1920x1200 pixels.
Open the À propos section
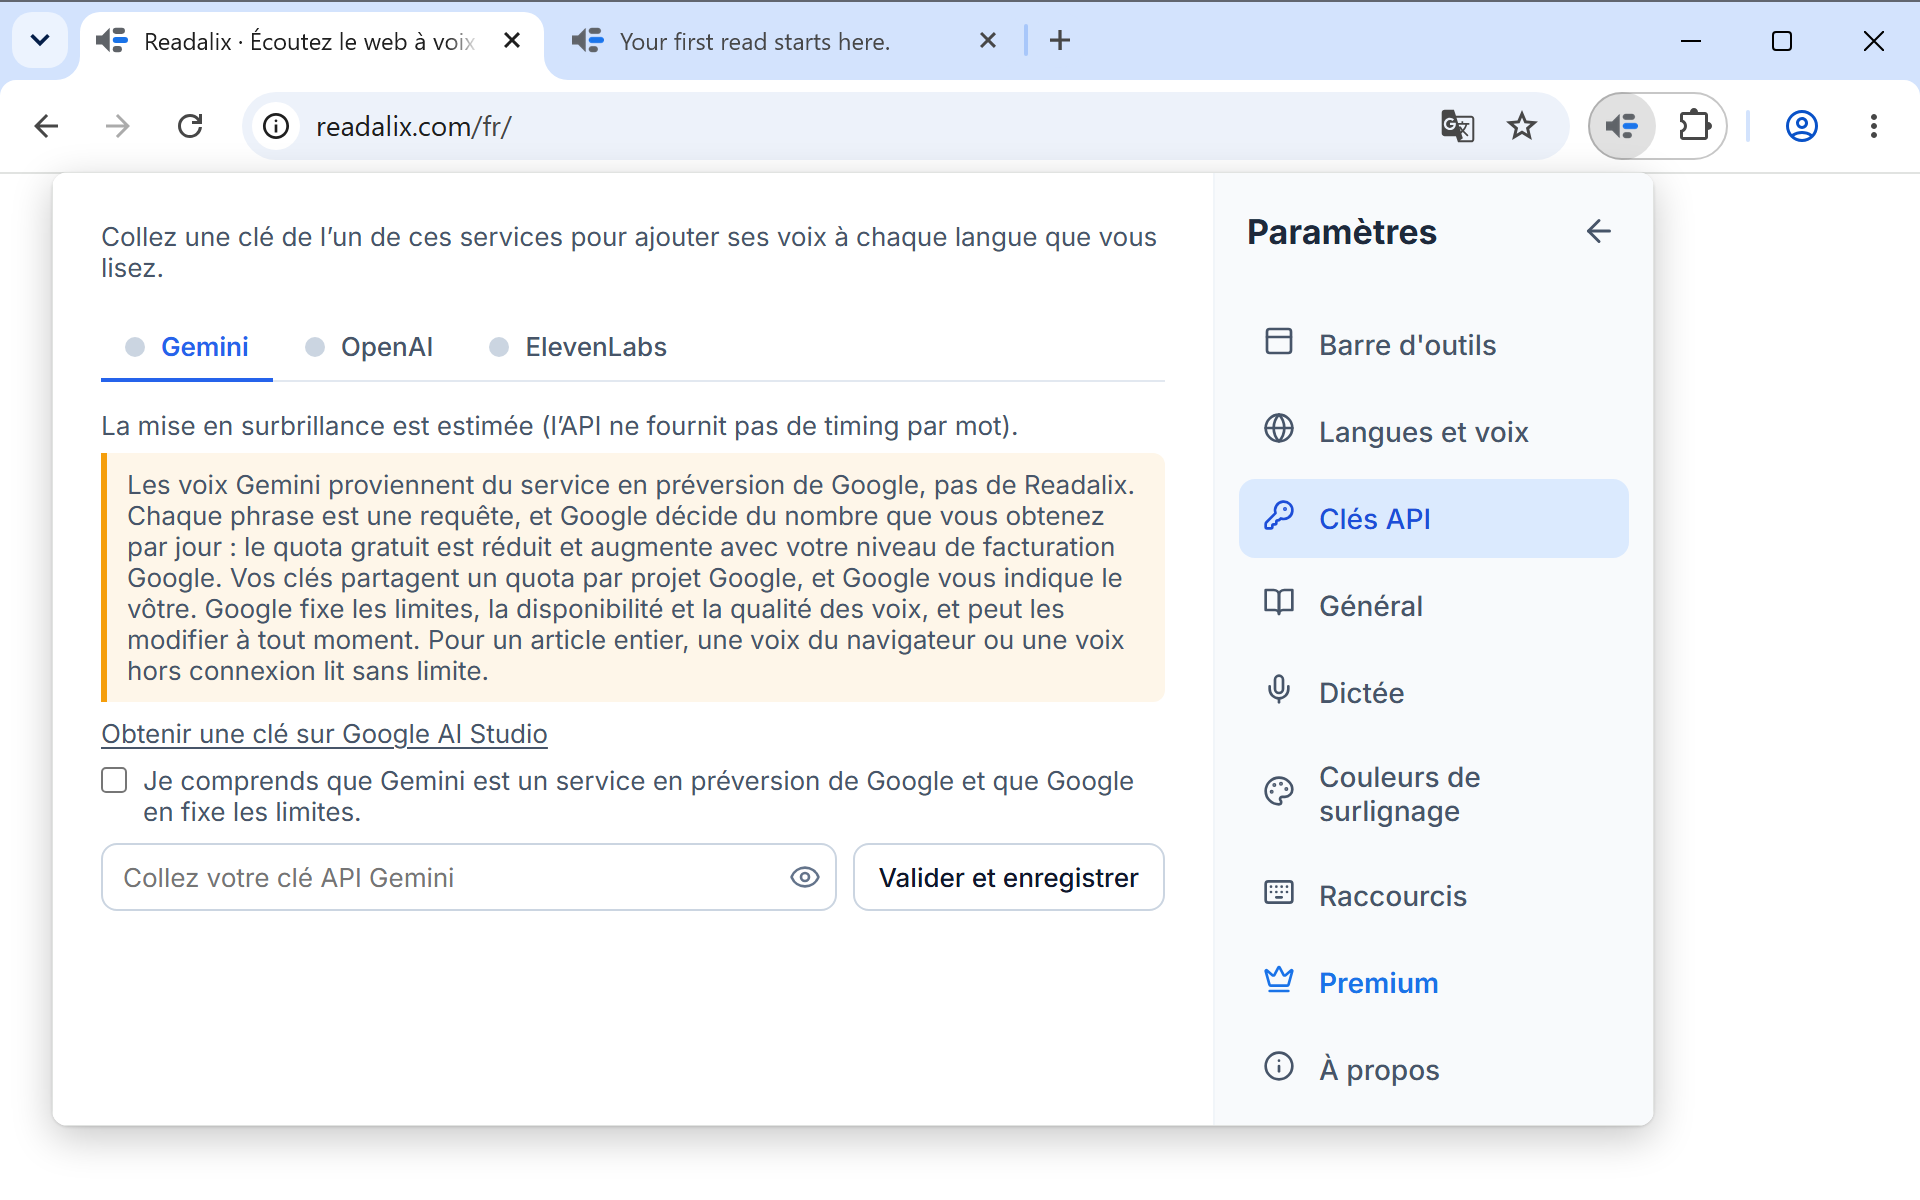[x=1434, y=1070]
